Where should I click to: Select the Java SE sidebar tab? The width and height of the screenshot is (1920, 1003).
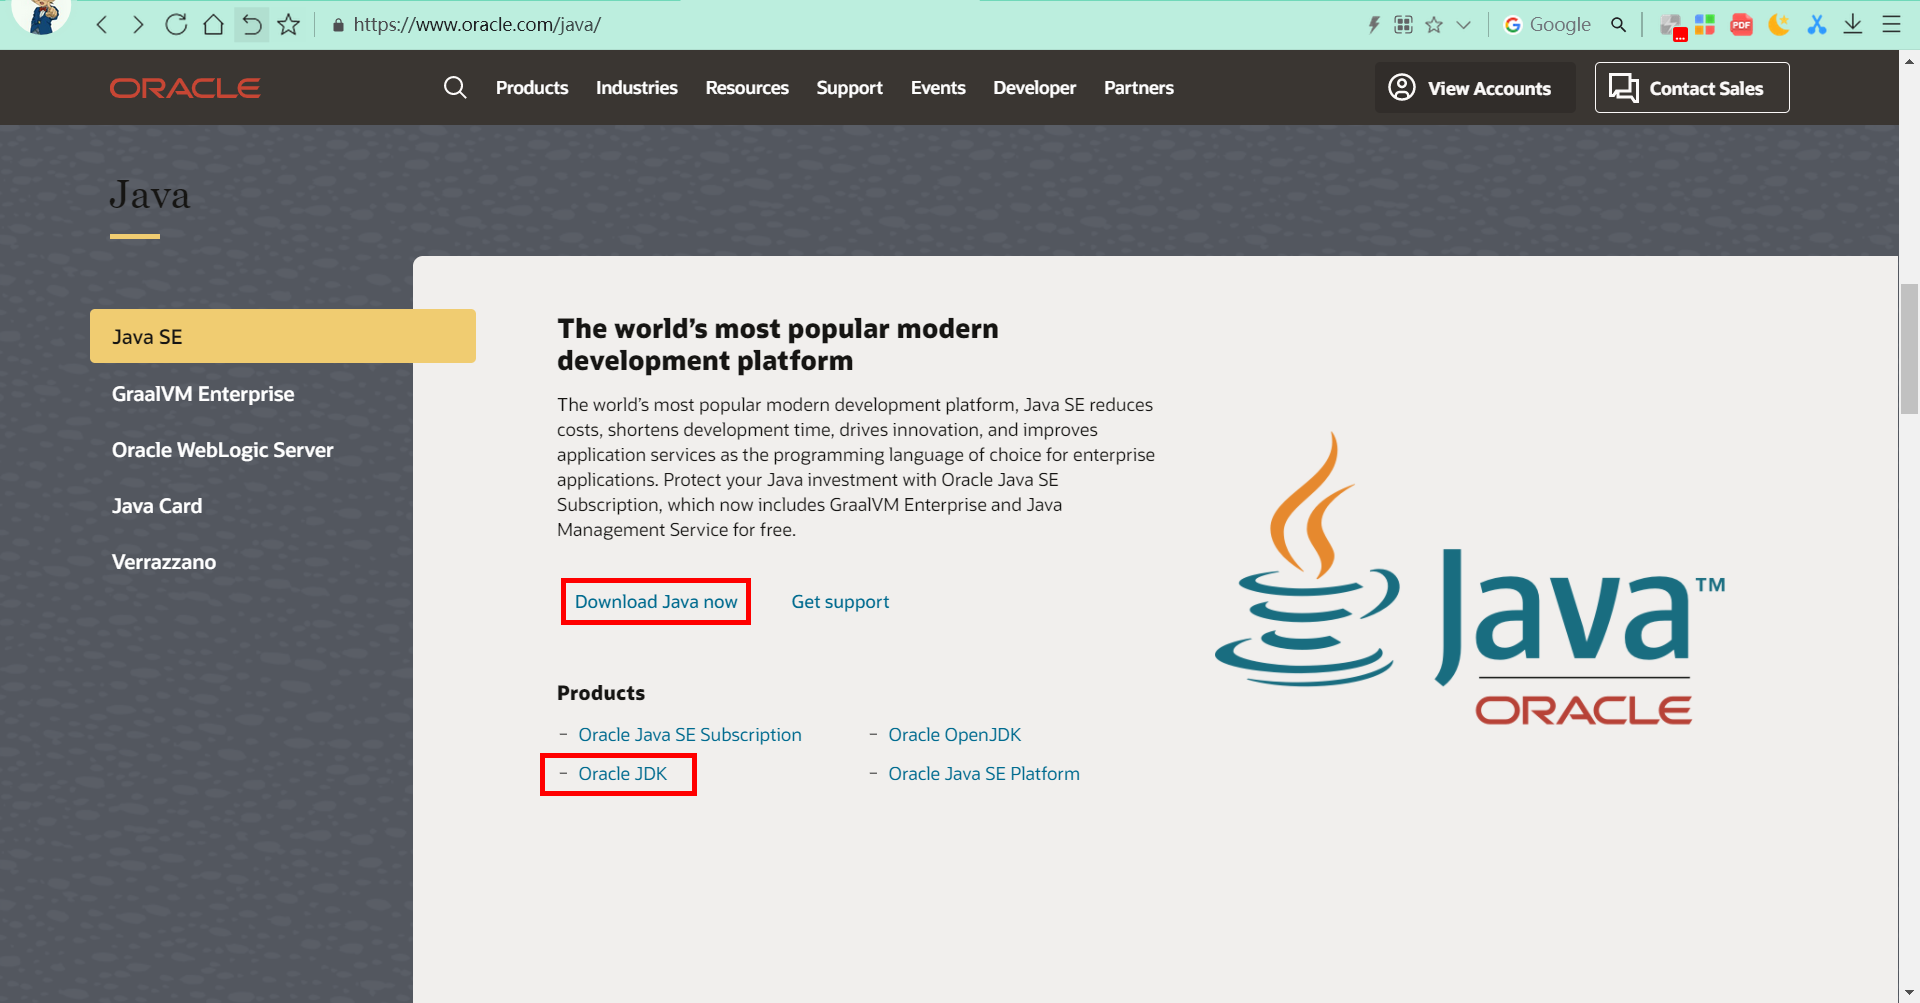click(283, 336)
